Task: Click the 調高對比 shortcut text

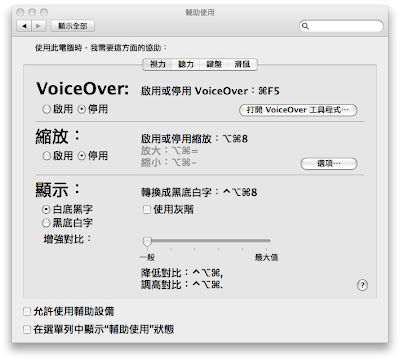Action: tap(182, 285)
